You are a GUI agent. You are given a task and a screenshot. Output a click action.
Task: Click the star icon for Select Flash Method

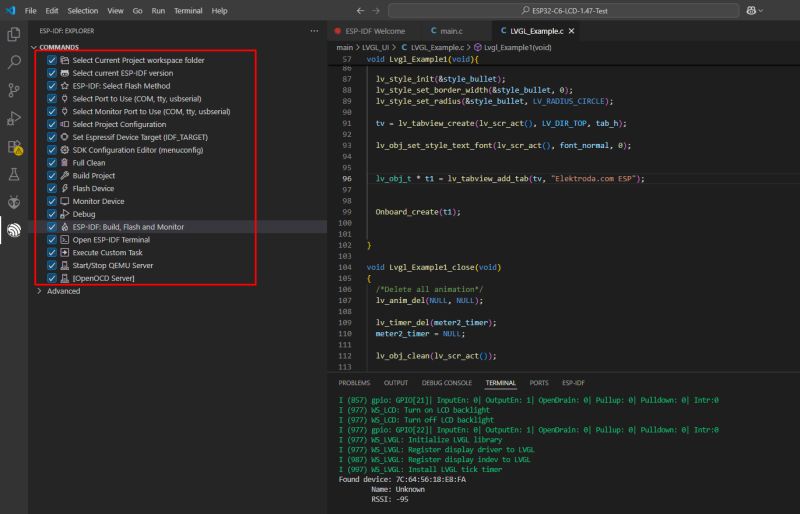click(x=65, y=86)
